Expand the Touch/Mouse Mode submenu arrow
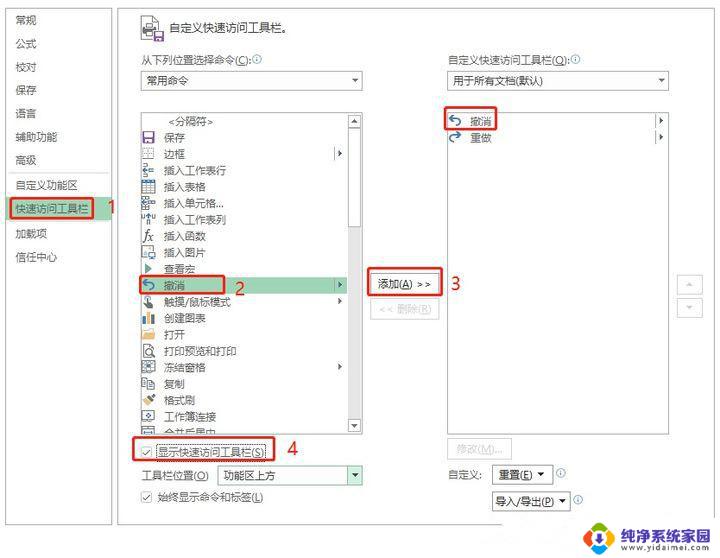 [x=340, y=301]
